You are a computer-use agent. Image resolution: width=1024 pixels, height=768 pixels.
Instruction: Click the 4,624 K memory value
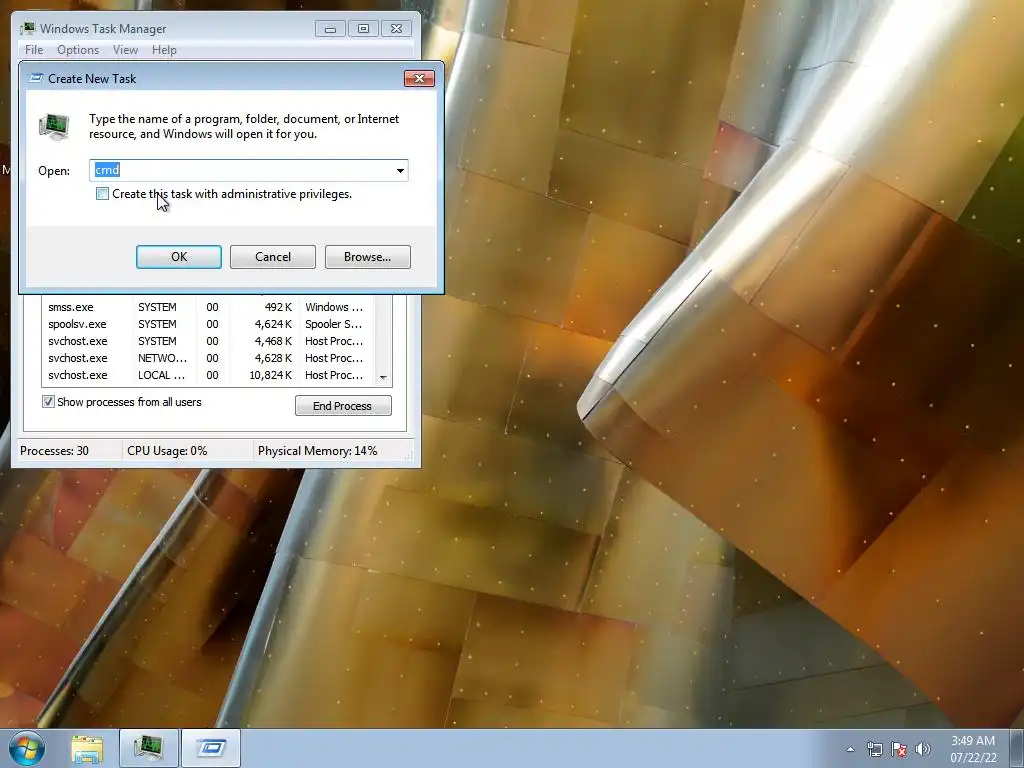coord(273,324)
